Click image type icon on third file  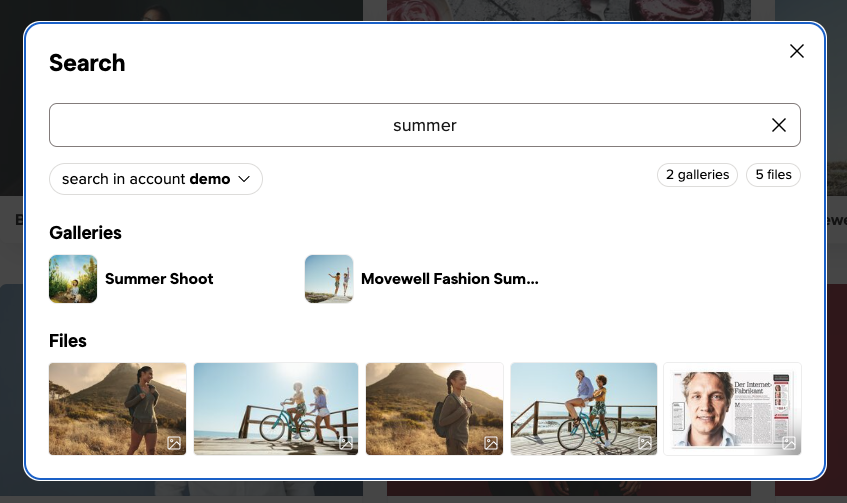pos(491,443)
